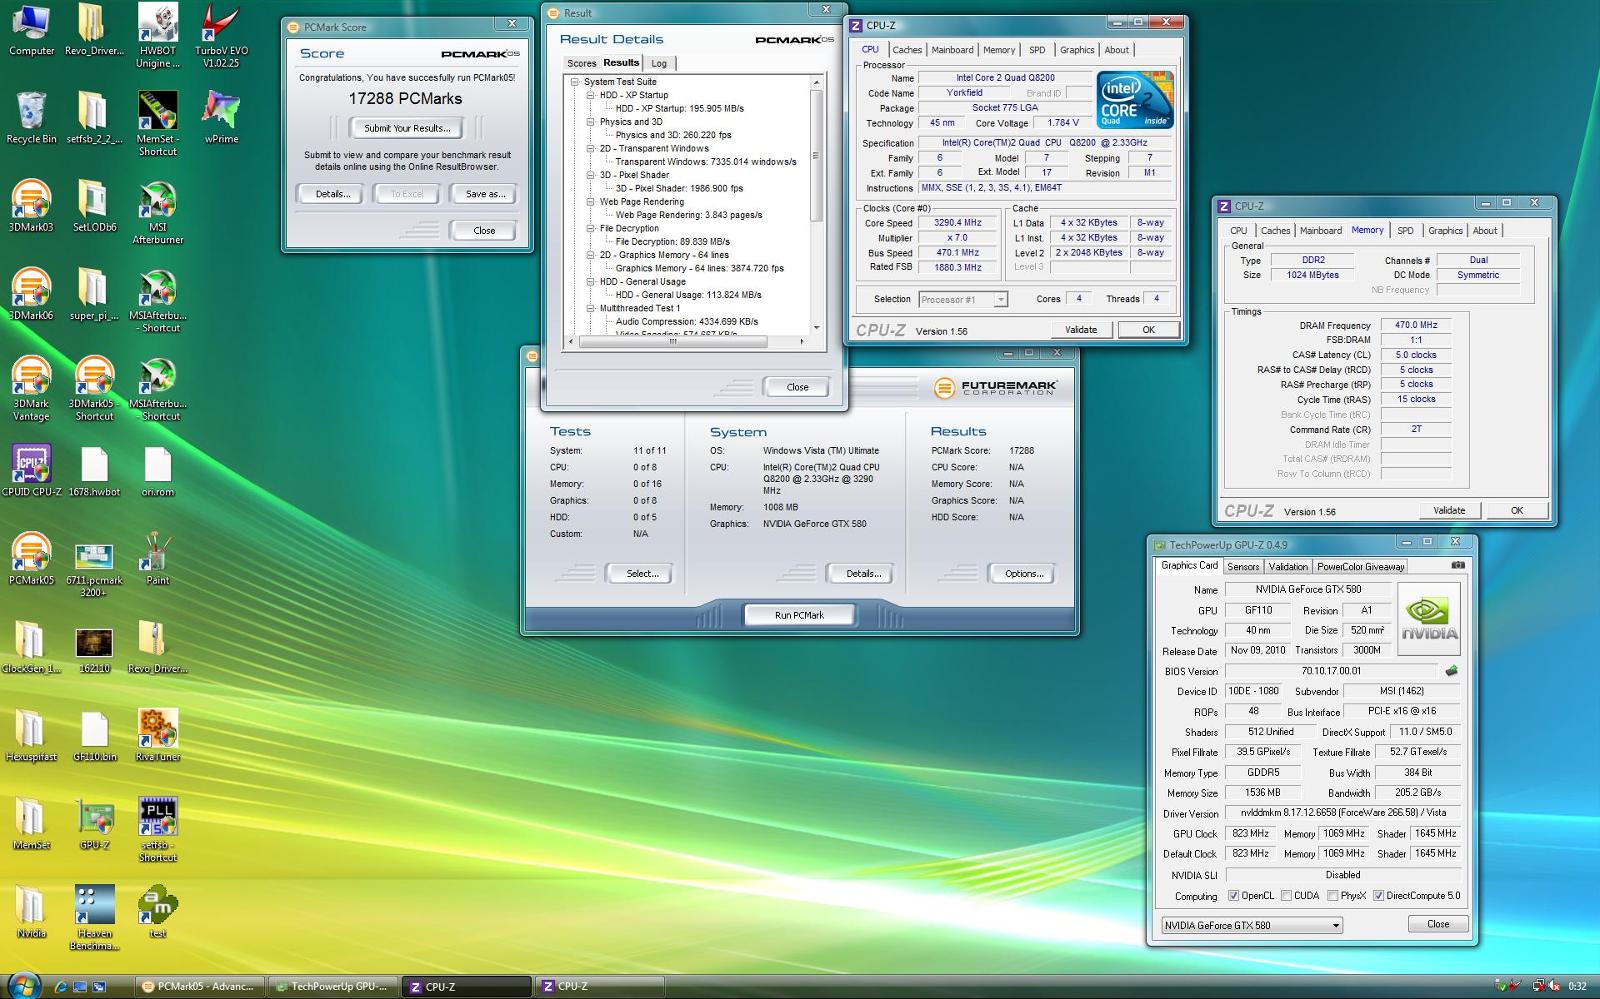Switch to the Scores tab in Result Details
The width and height of the screenshot is (1600, 999).
(x=582, y=63)
